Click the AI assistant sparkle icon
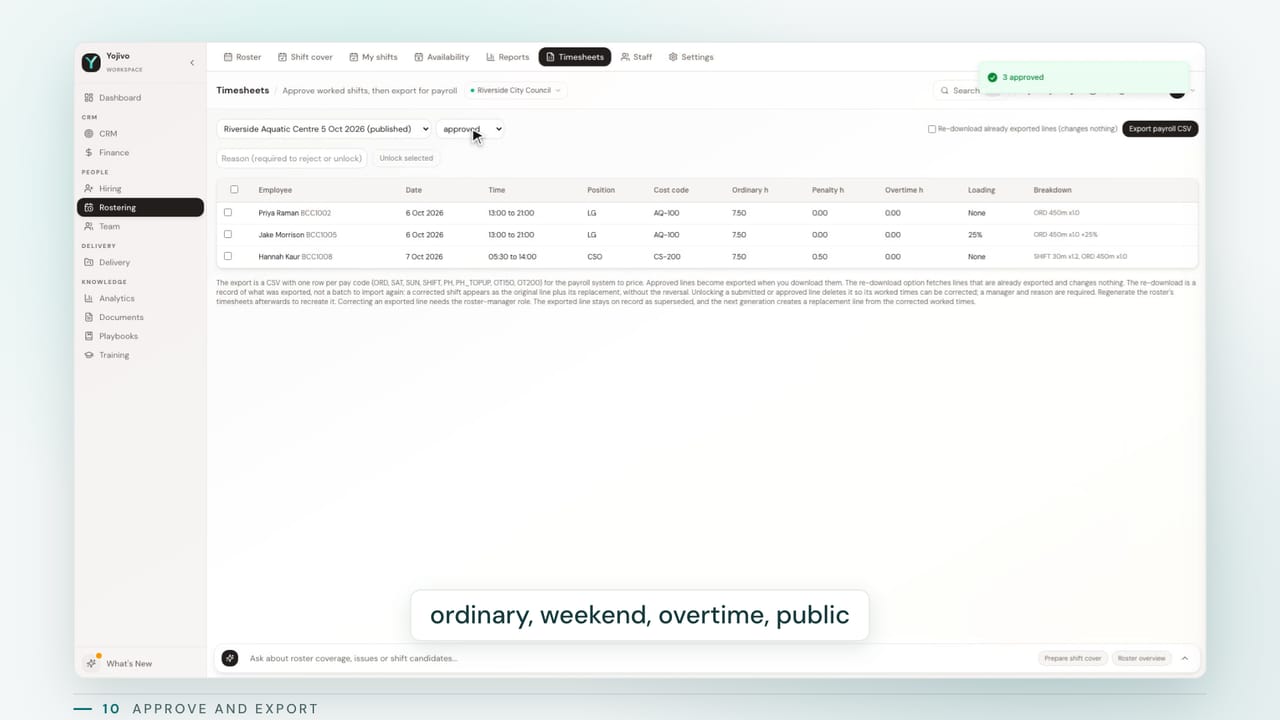 tap(230, 658)
